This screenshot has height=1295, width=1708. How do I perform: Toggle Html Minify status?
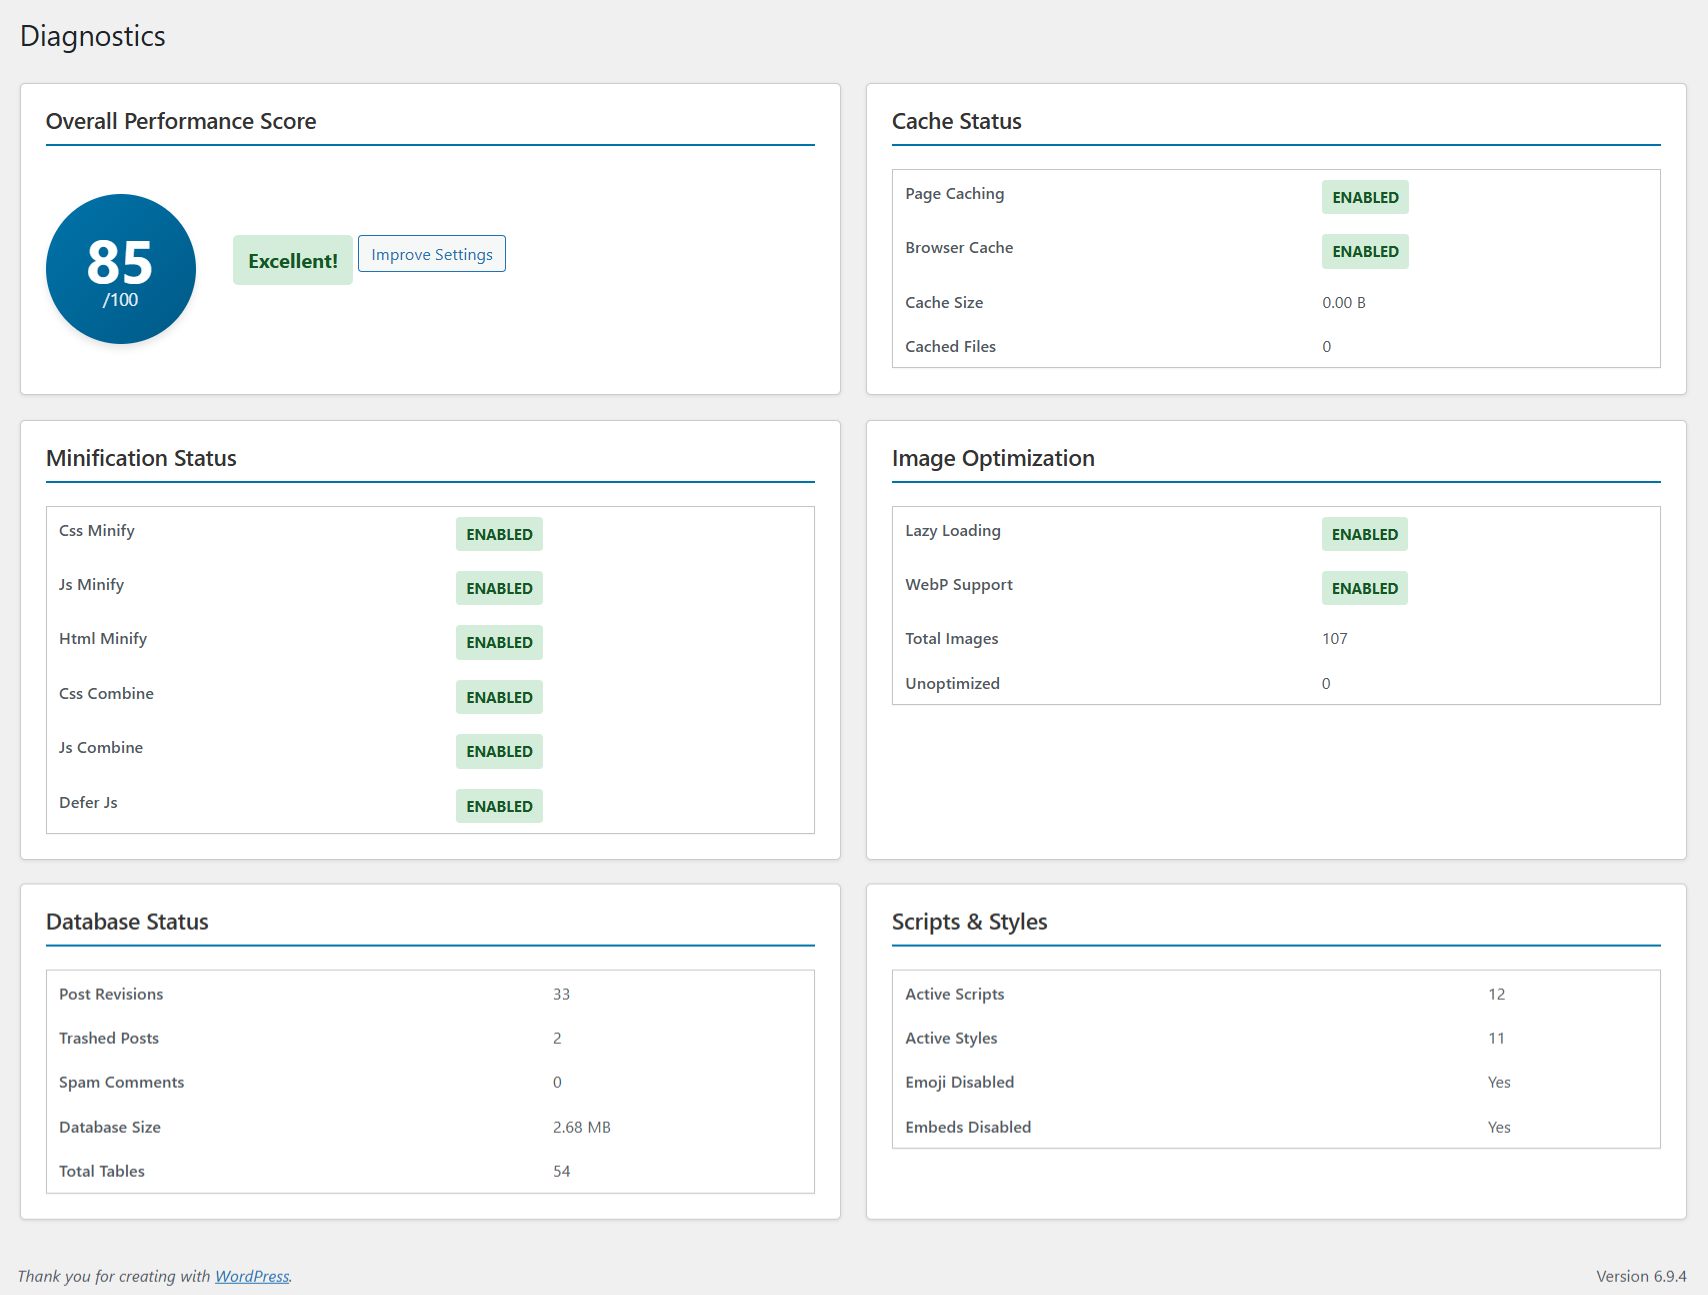pos(498,642)
